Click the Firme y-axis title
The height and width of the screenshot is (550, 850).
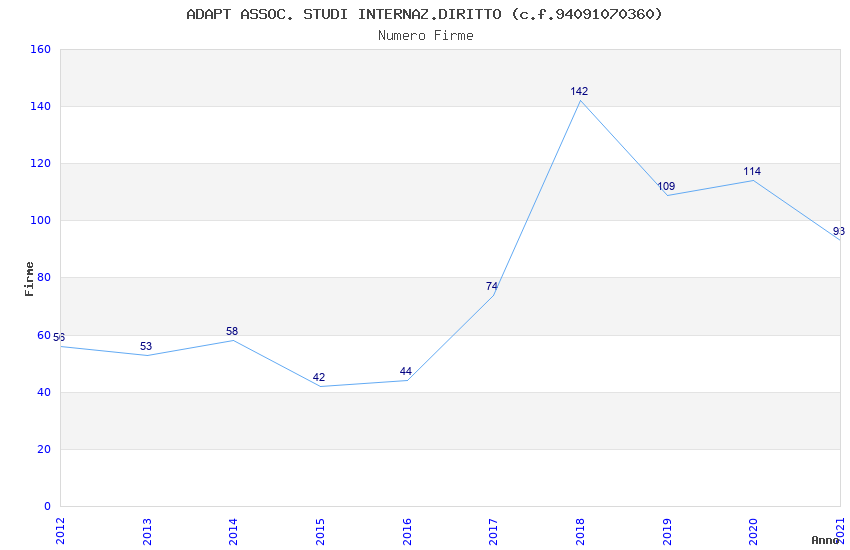(29, 279)
